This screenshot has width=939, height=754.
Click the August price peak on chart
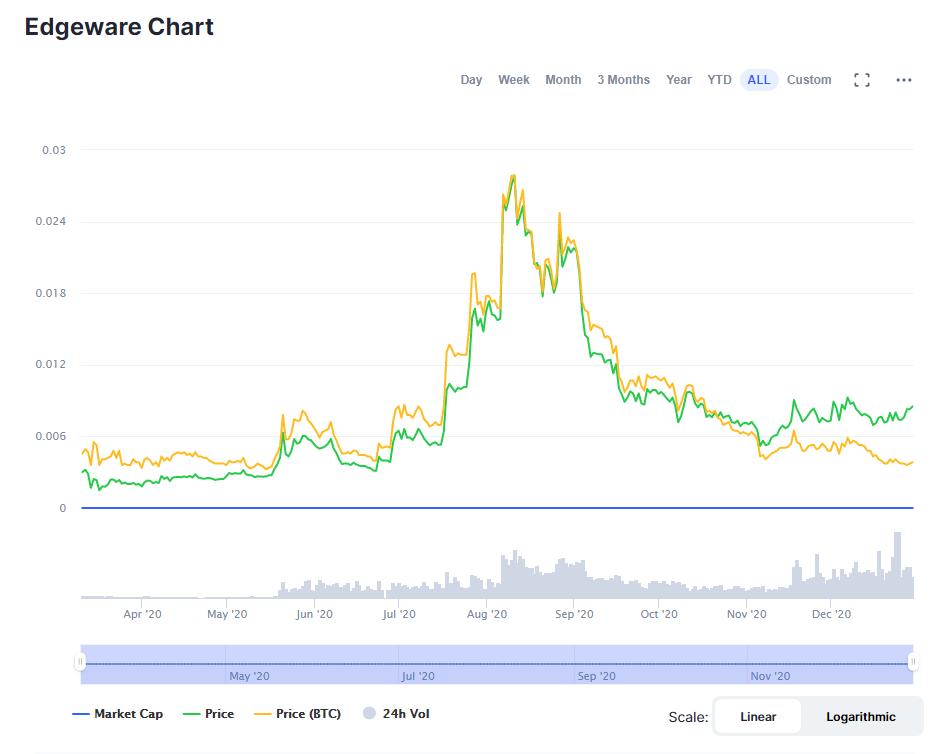[x=513, y=176]
